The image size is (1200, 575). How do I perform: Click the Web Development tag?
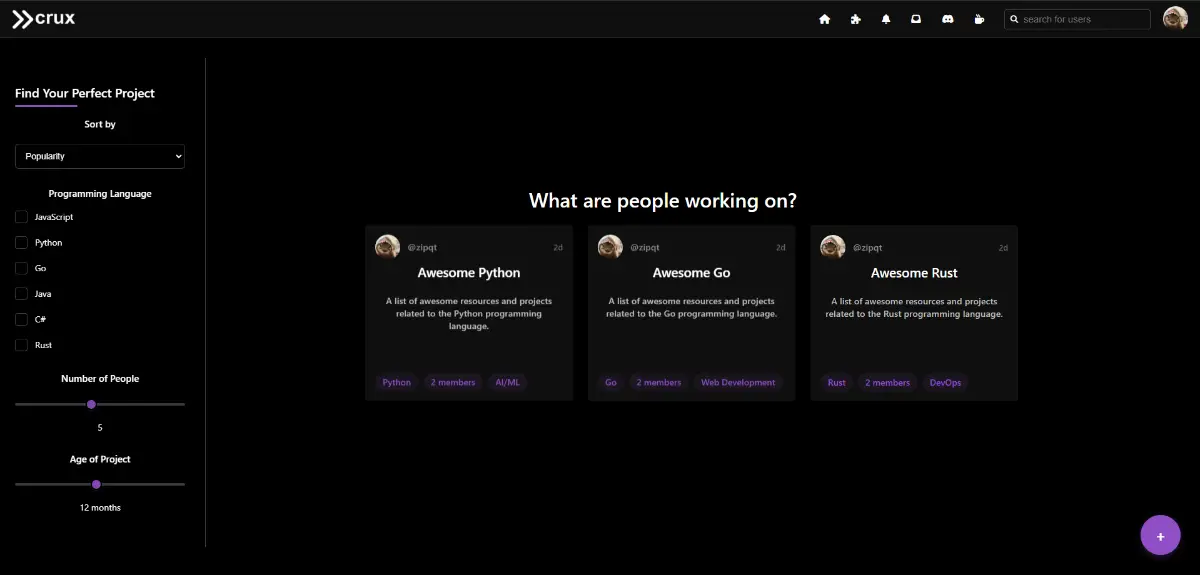[x=737, y=383]
